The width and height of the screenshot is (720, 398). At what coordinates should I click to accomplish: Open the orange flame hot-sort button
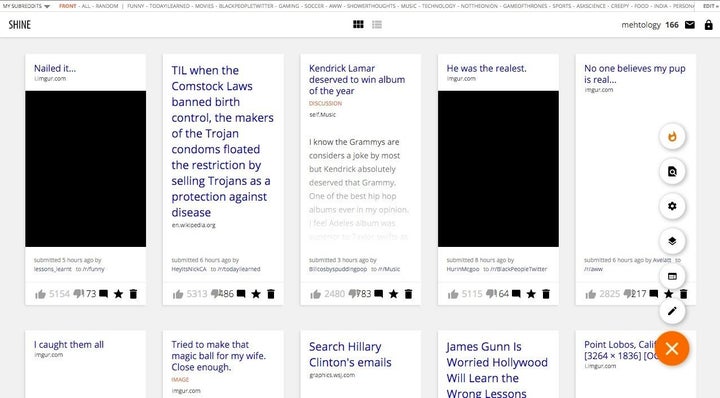pos(672,136)
